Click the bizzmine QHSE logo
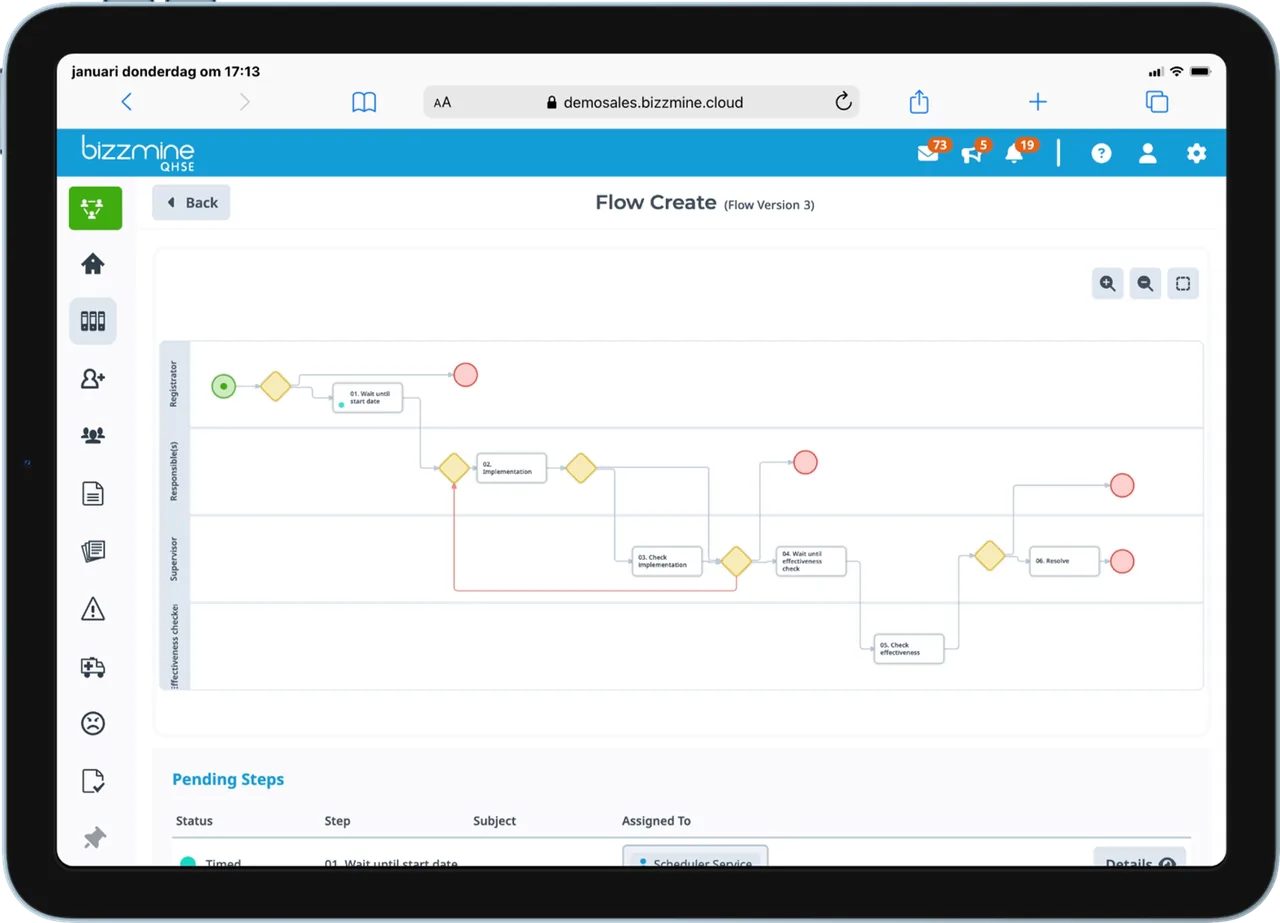 tap(138, 153)
